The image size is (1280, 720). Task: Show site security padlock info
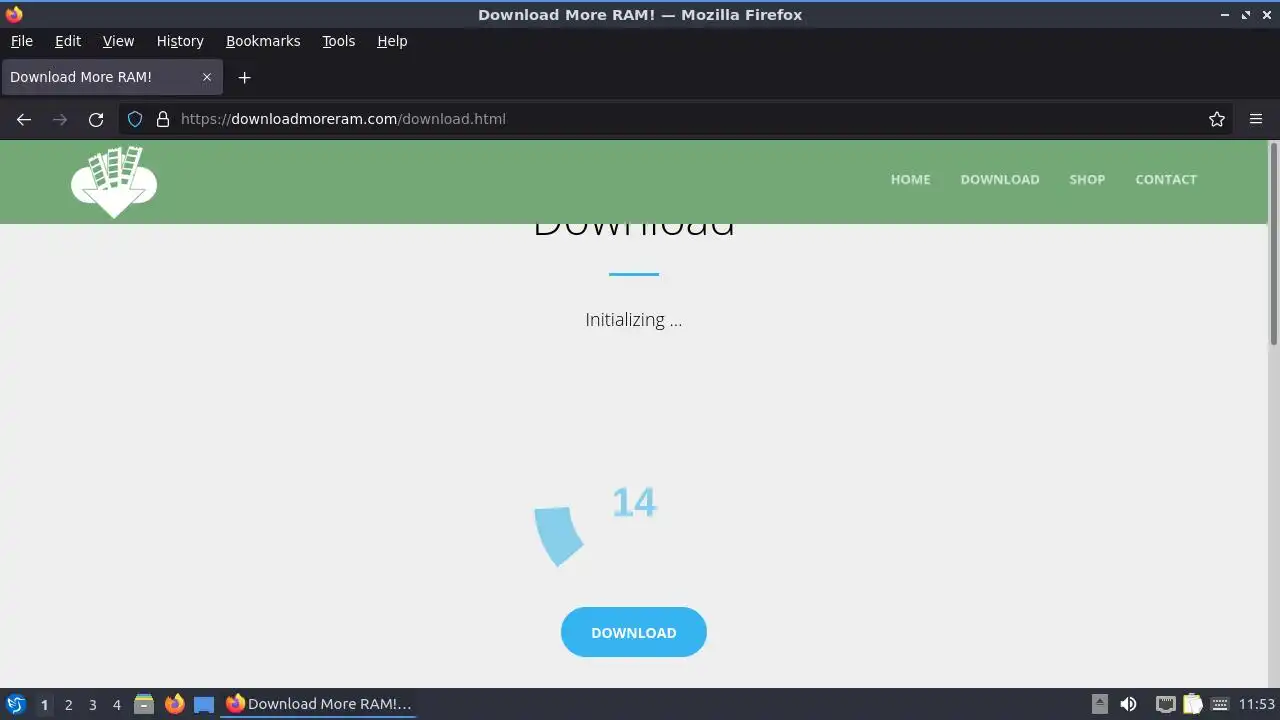(163, 119)
